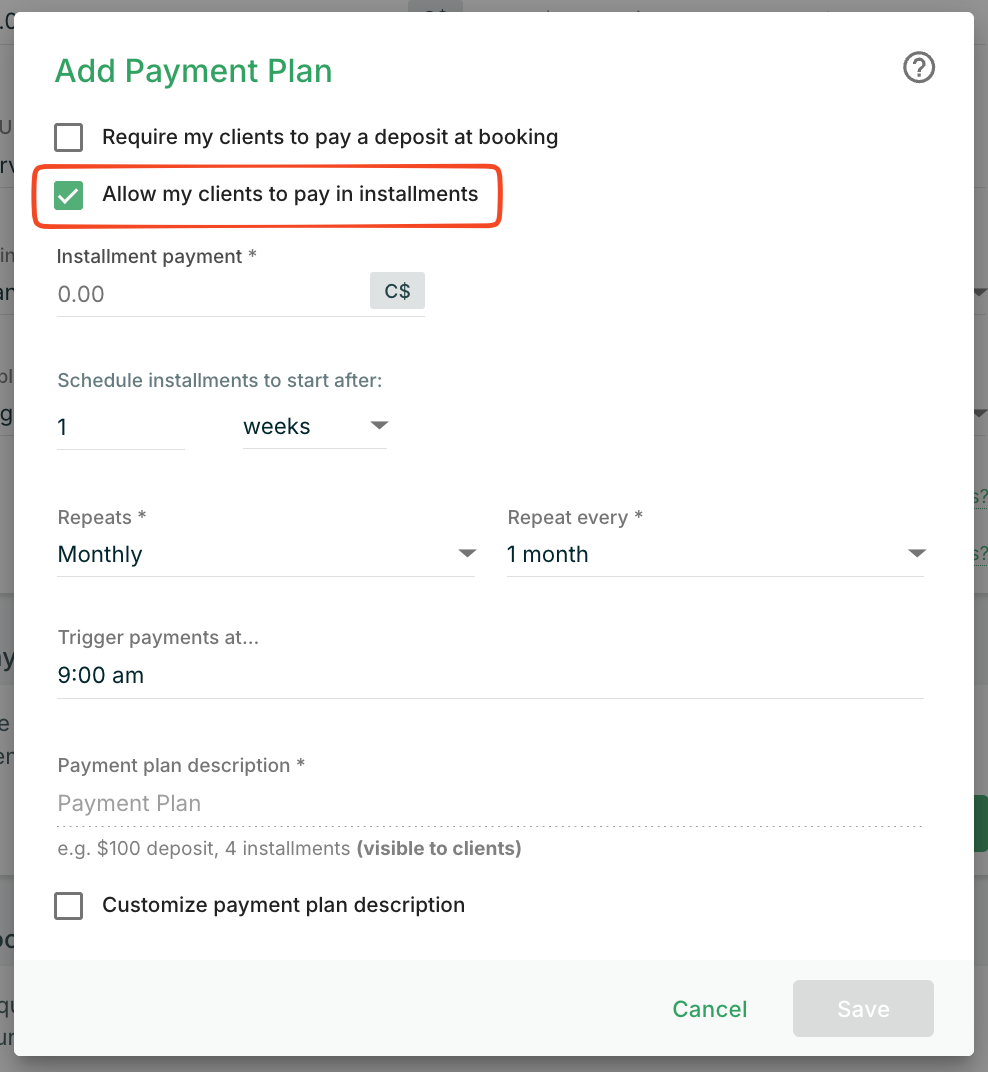Tick the Customize payment plan description checkbox

coord(69,906)
